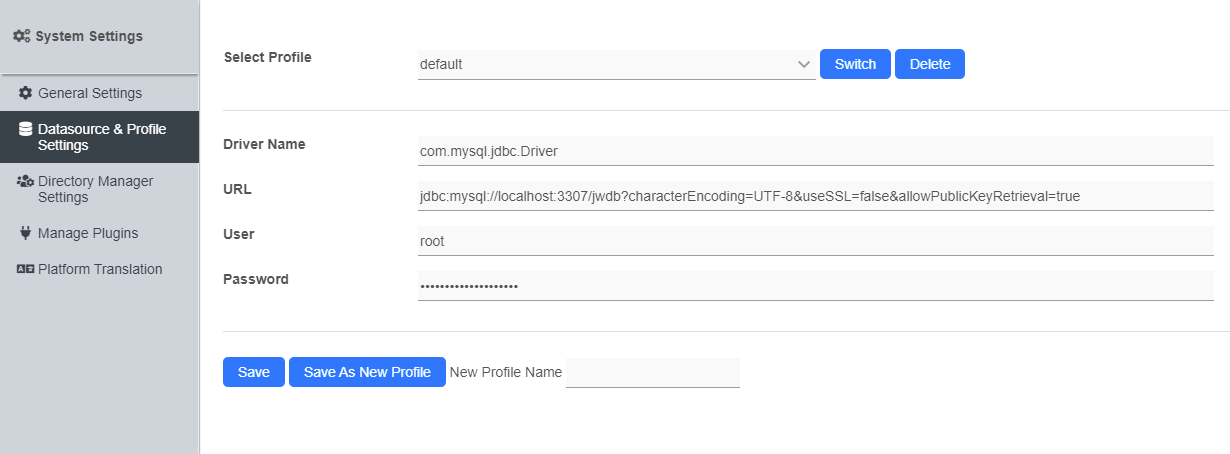Go to Directory Manager Settings
The width and height of the screenshot is (1230, 454).
click(x=95, y=189)
